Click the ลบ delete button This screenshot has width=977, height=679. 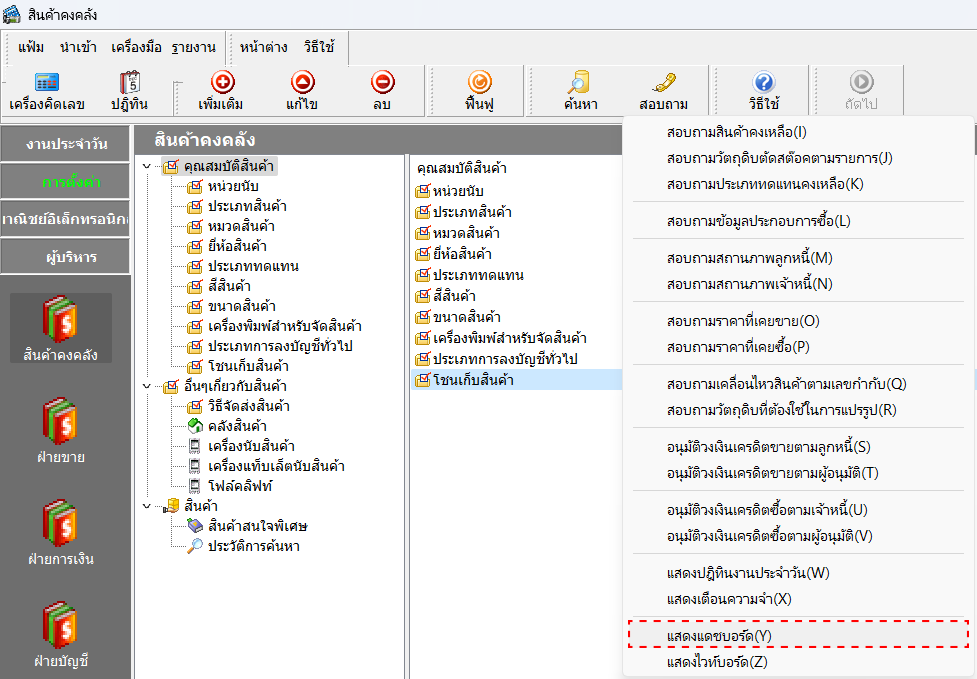point(382,91)
